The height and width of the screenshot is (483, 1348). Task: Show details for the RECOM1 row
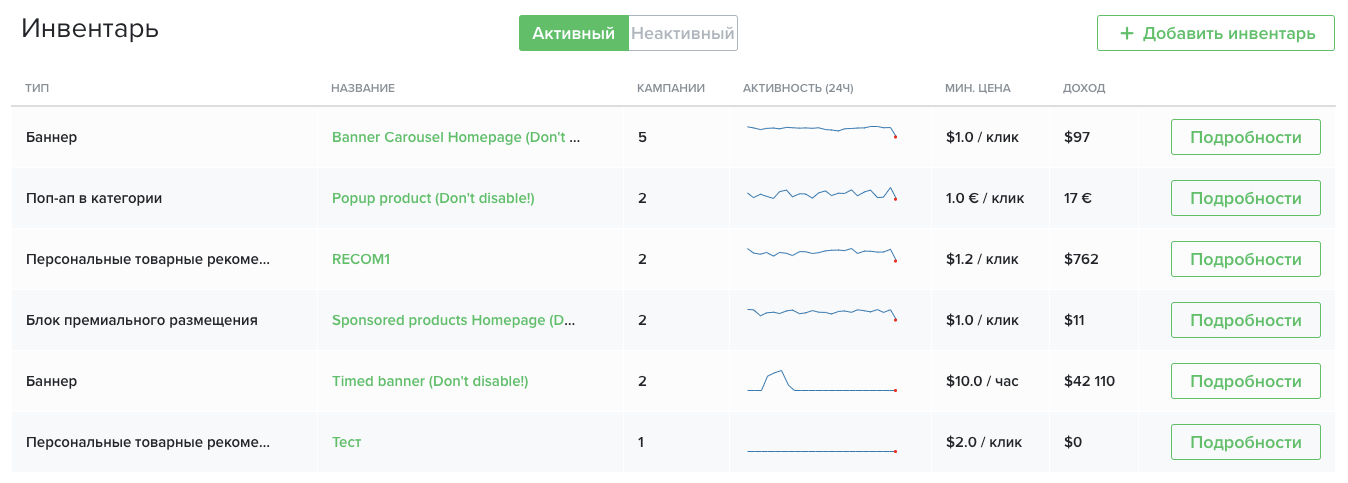tap(1245, 259)
